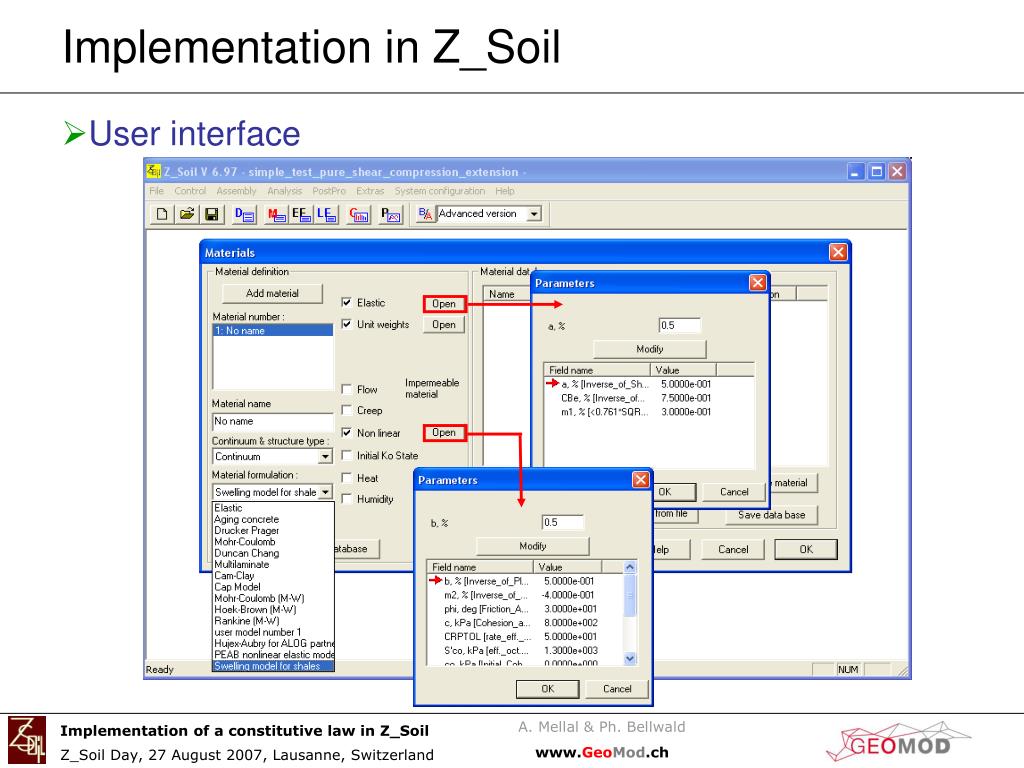Click the red C chart toolbar icon

click(359, 214)
